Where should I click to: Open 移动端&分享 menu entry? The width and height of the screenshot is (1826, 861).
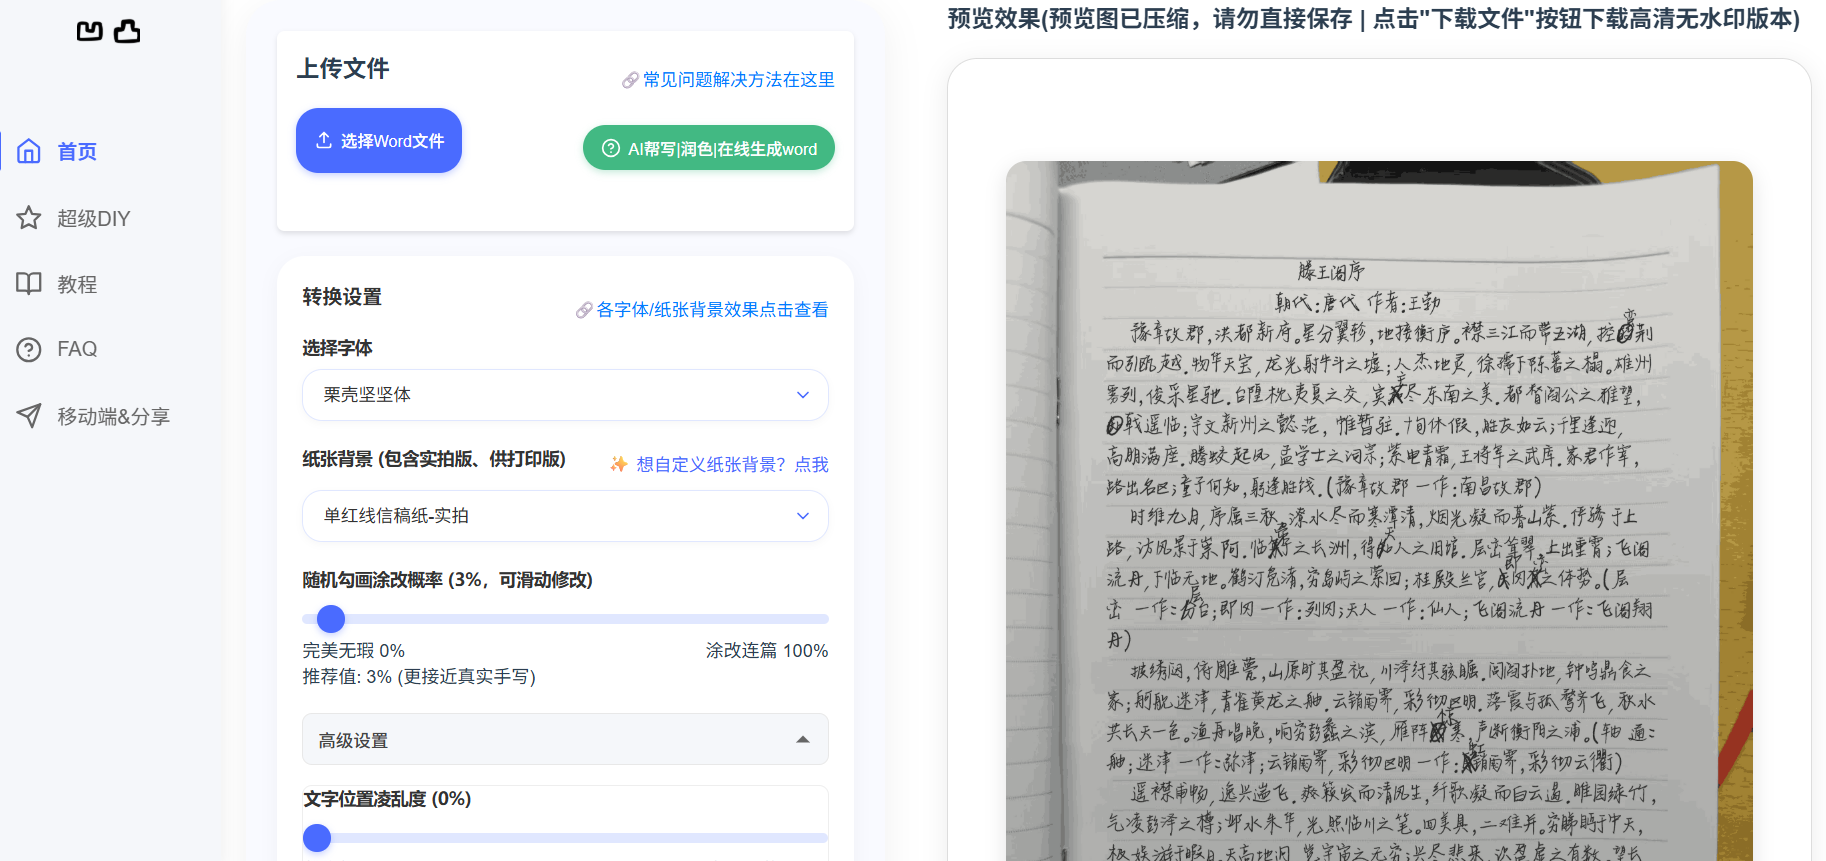[113, 416]
